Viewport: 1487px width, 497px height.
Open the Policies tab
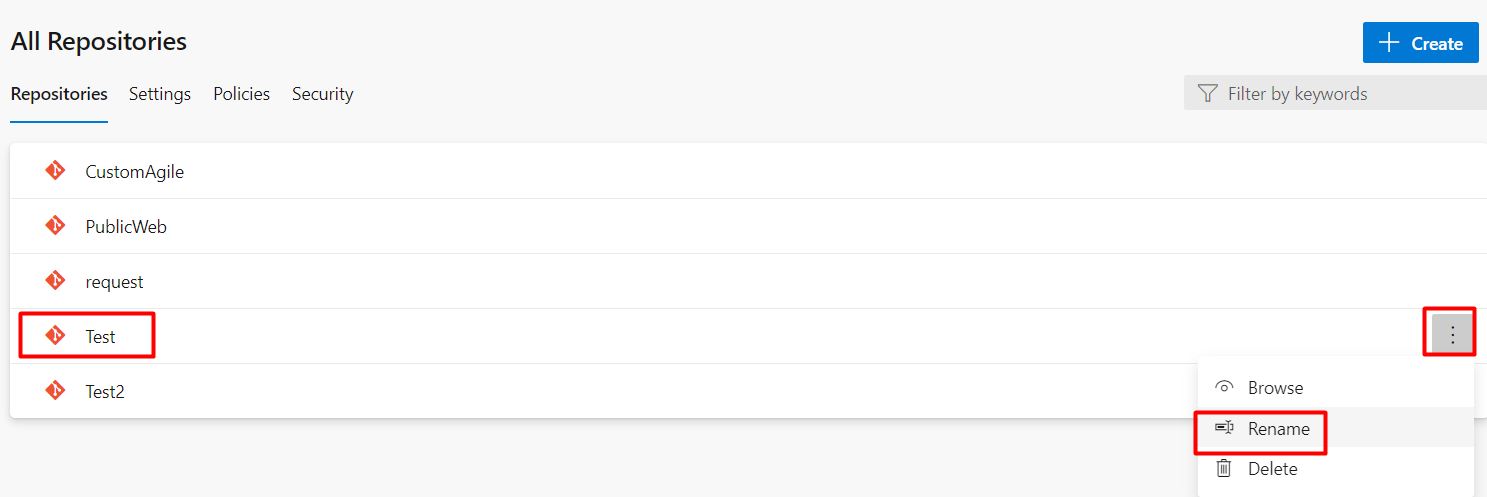click(x=241, y=94)
